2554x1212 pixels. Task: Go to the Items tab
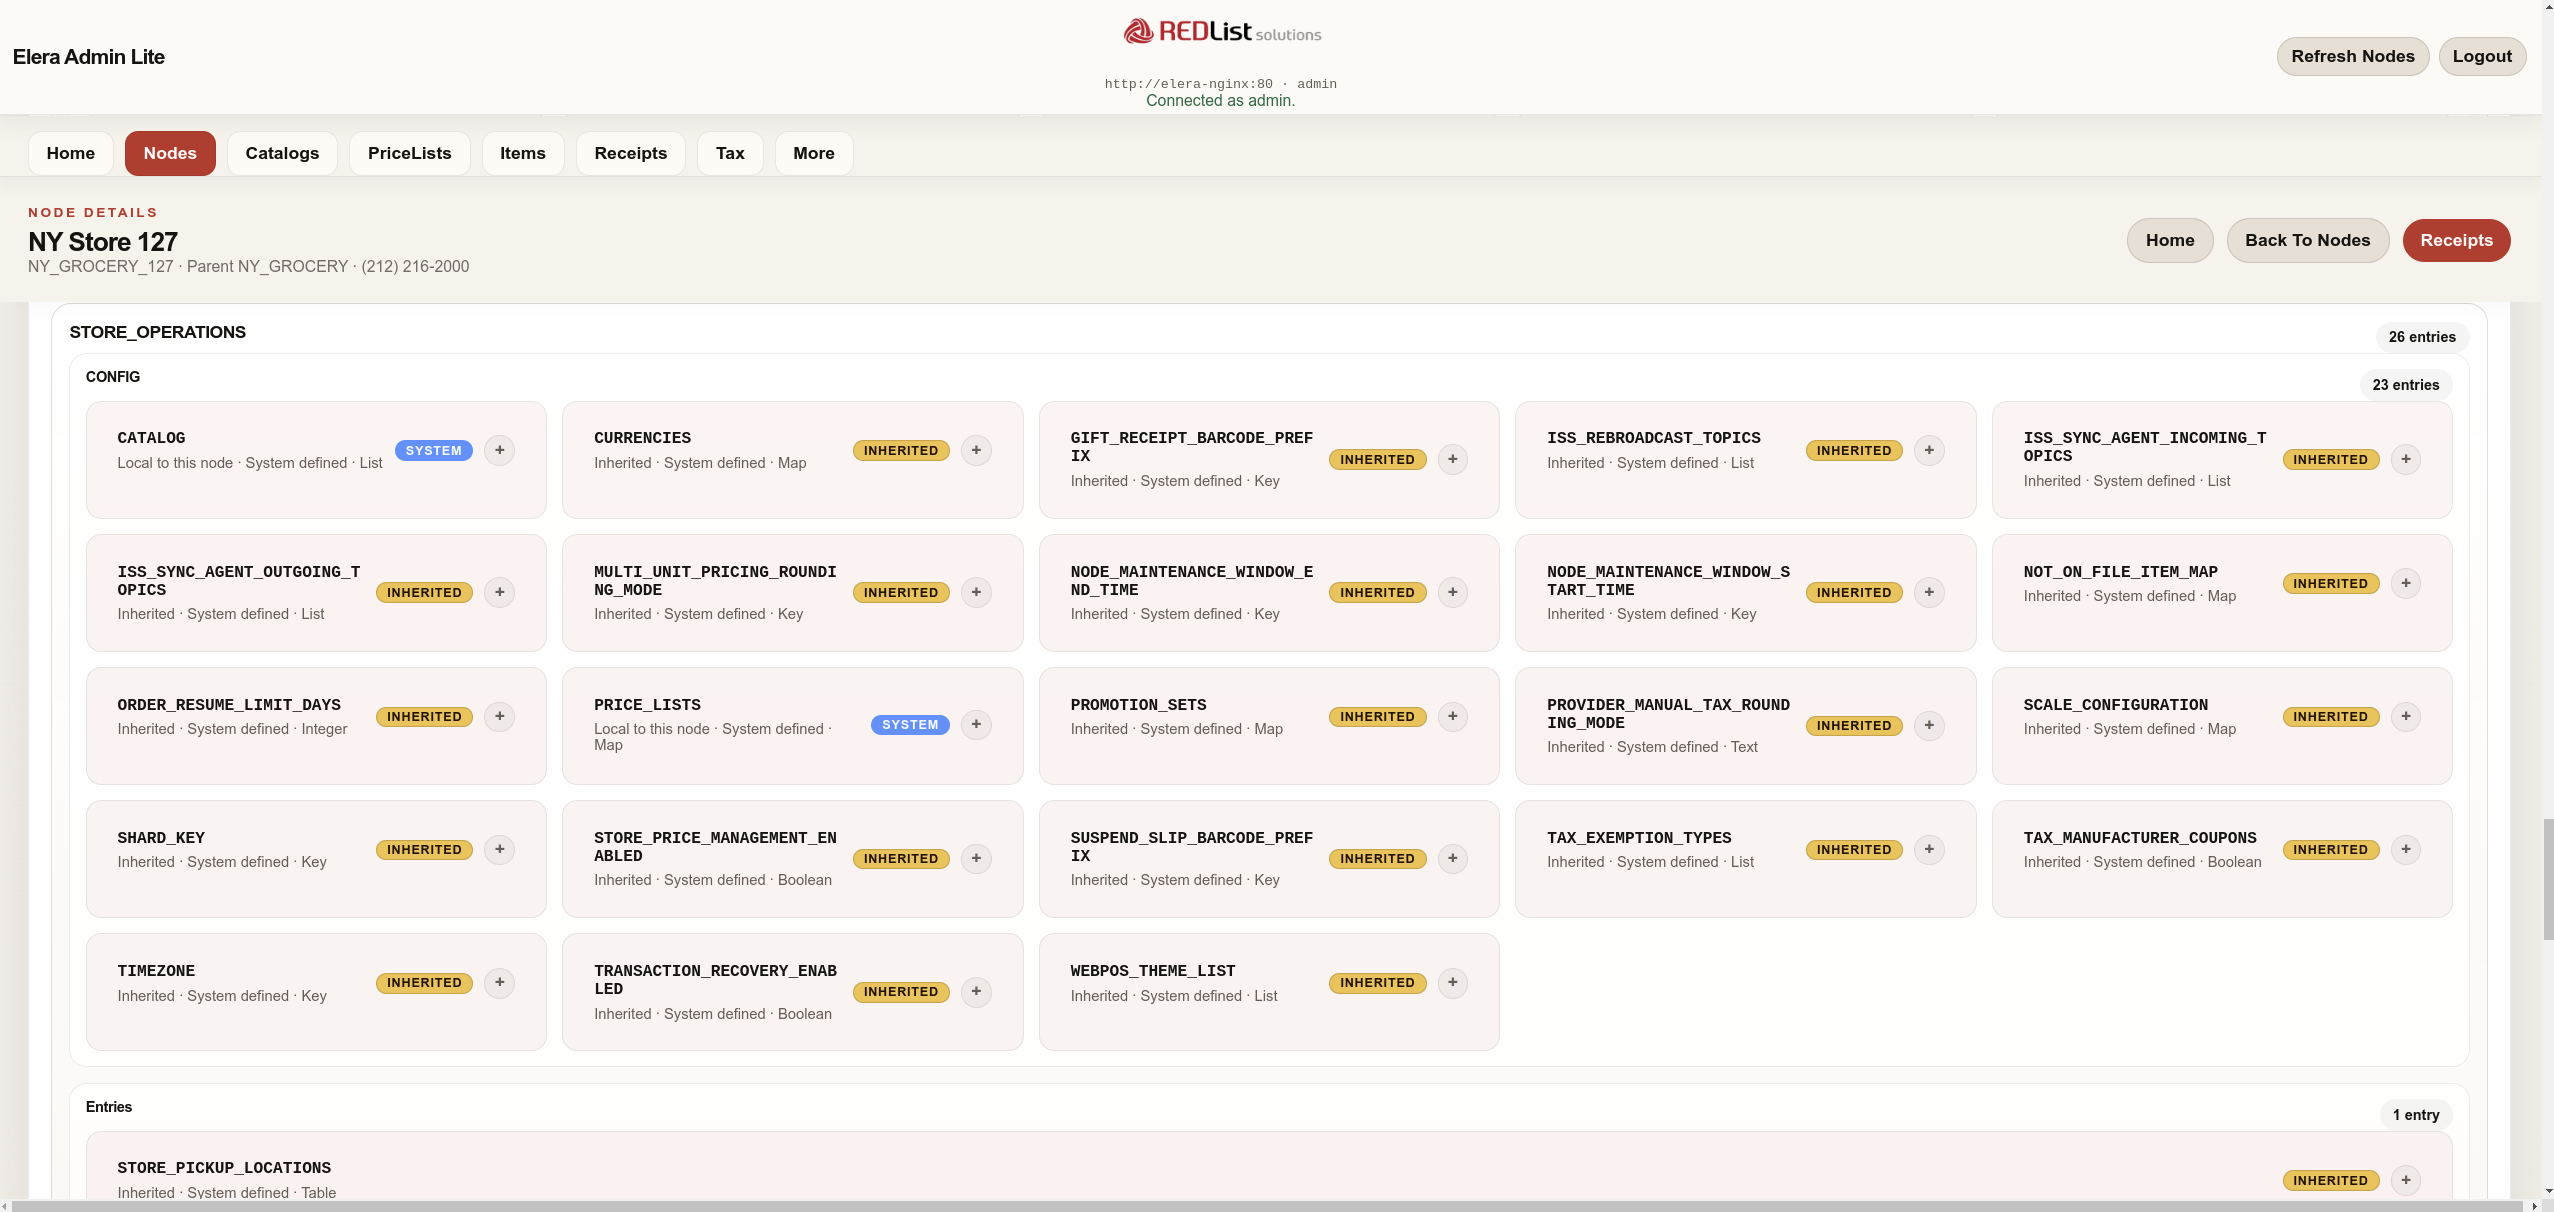(522, 153)
